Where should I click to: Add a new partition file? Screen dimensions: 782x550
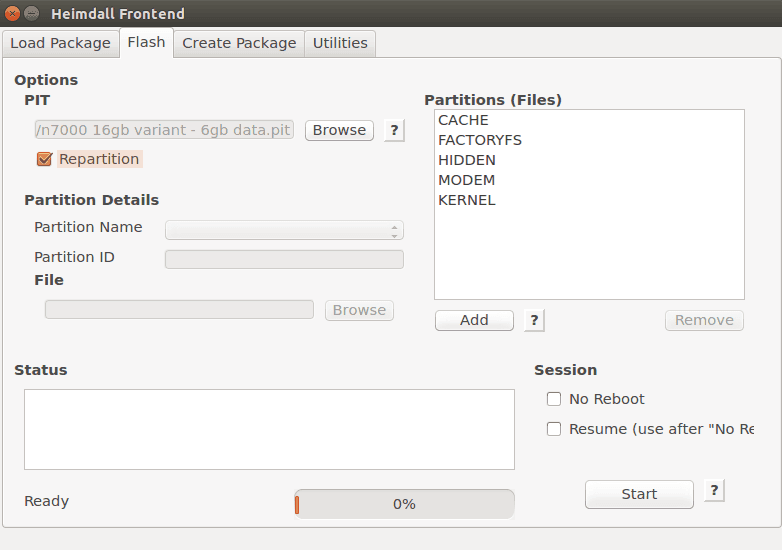[x=474, y=320]
